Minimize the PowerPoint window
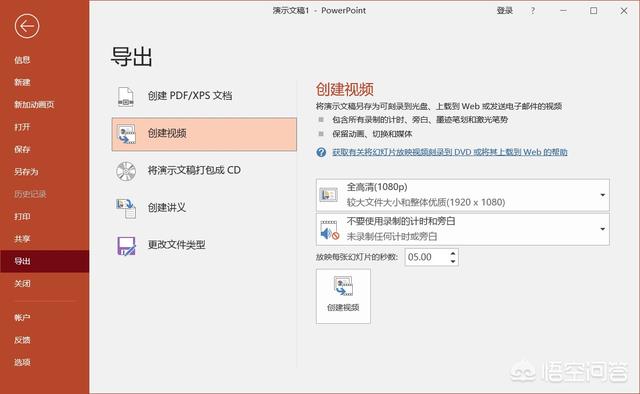Screen dimensions: 640x394 [x=563, y=11]
